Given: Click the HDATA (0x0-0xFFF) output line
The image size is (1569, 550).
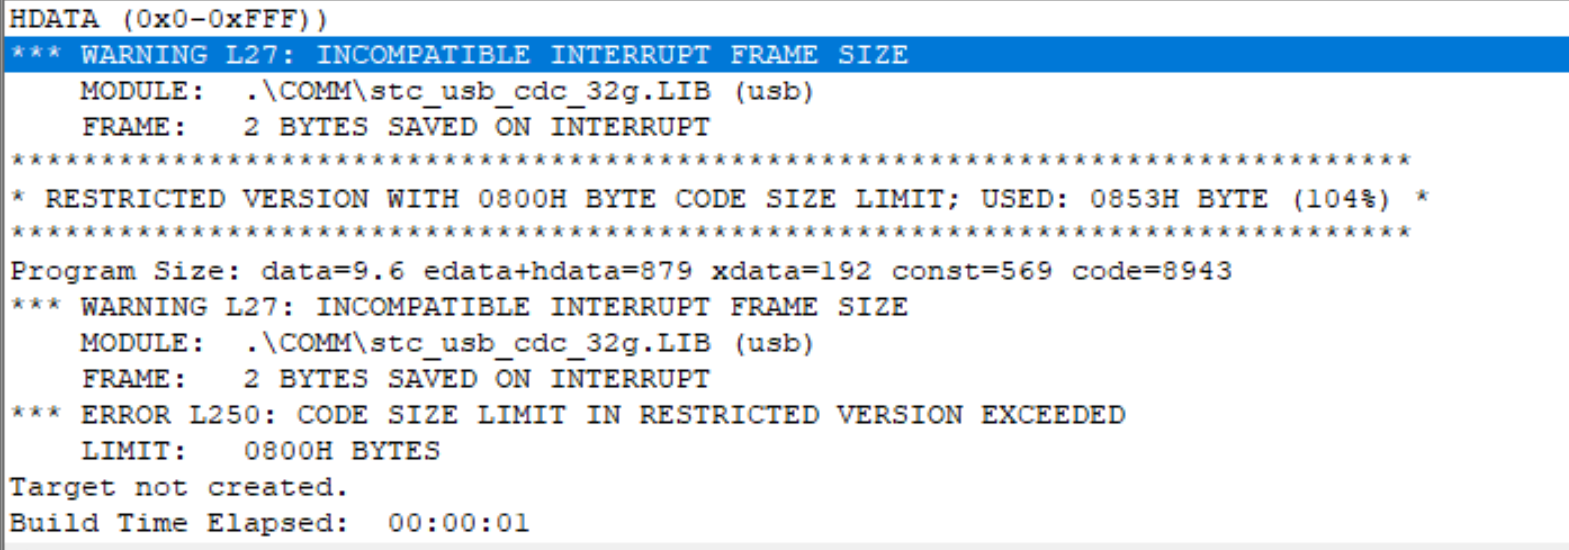Looking at the screenshot, I should click(168, 18).
